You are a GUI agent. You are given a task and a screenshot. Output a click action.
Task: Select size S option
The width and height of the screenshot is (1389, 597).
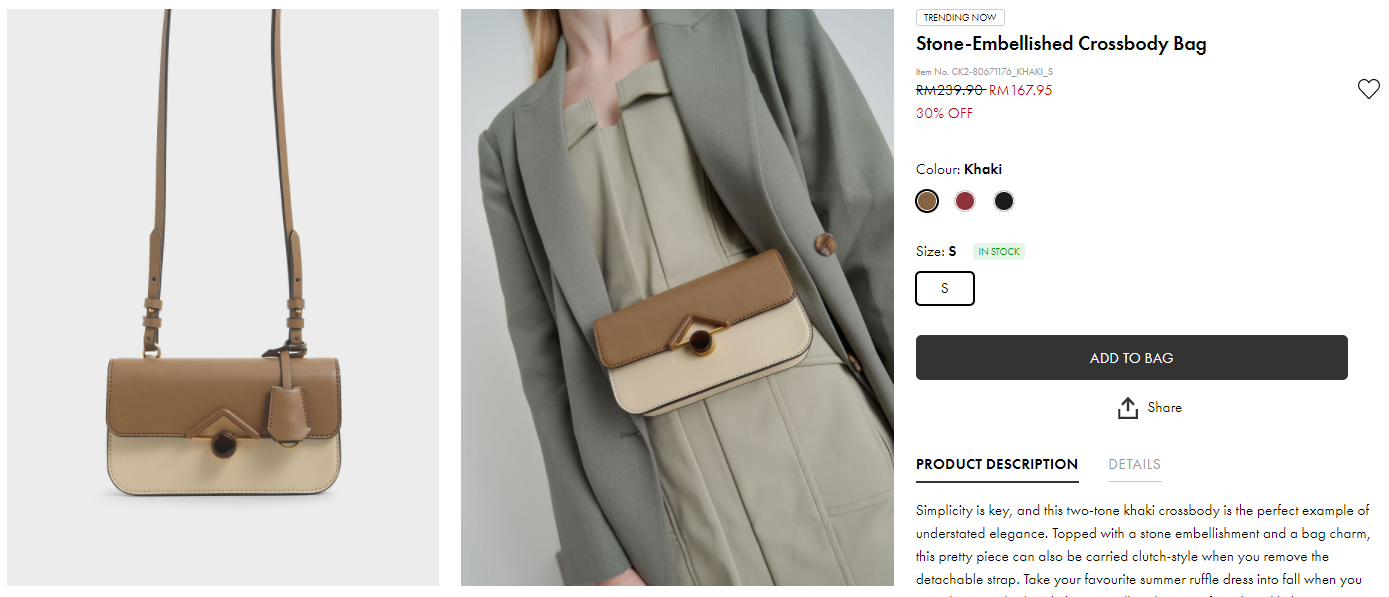[x=945, y=288]
